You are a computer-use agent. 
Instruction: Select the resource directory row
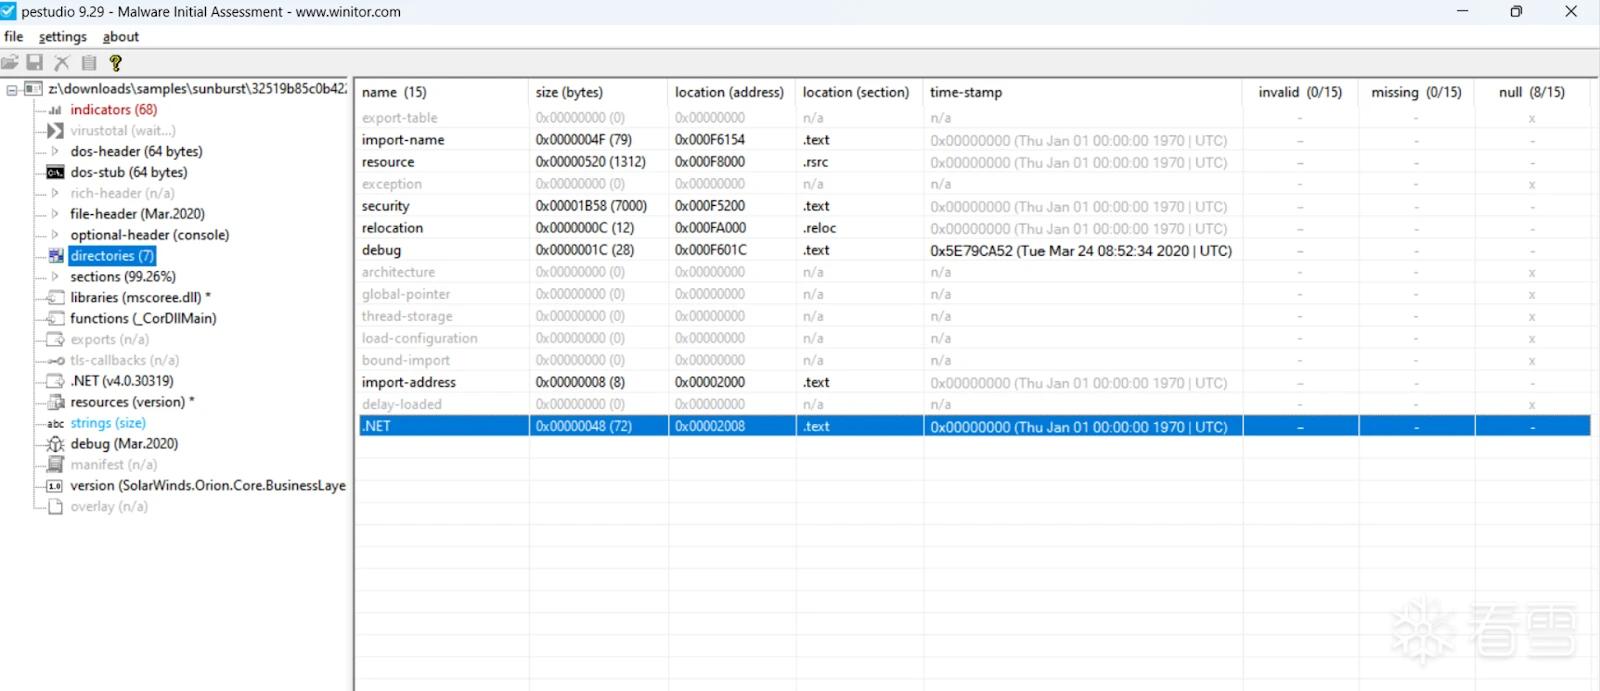[x=975, y=162]
